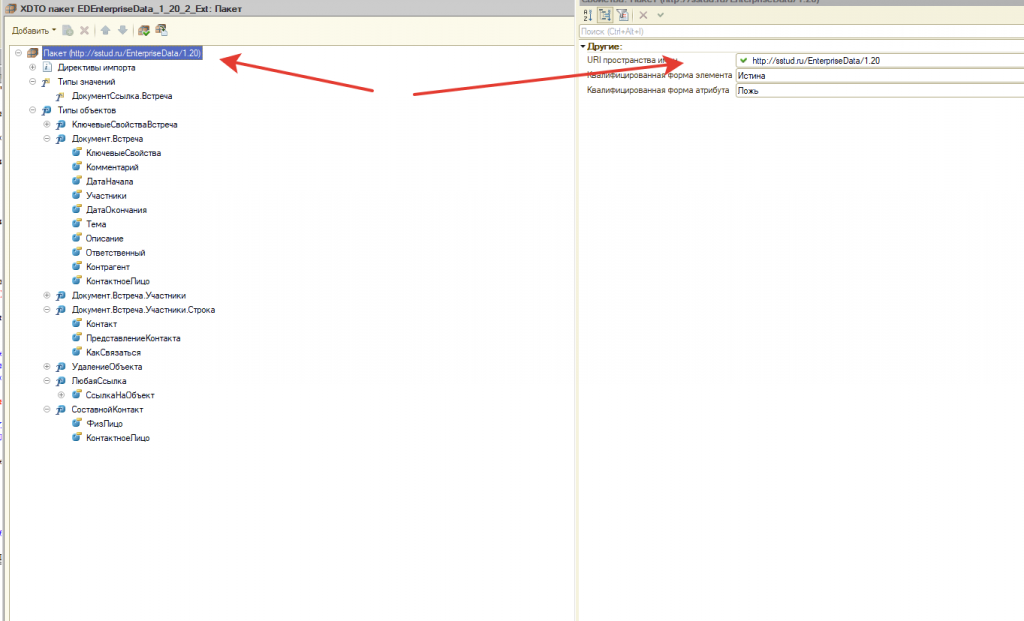This screenshot has width=1024, height=621.
Task: Toggle the group-by-categories properties icon
Action: [605, 15]
